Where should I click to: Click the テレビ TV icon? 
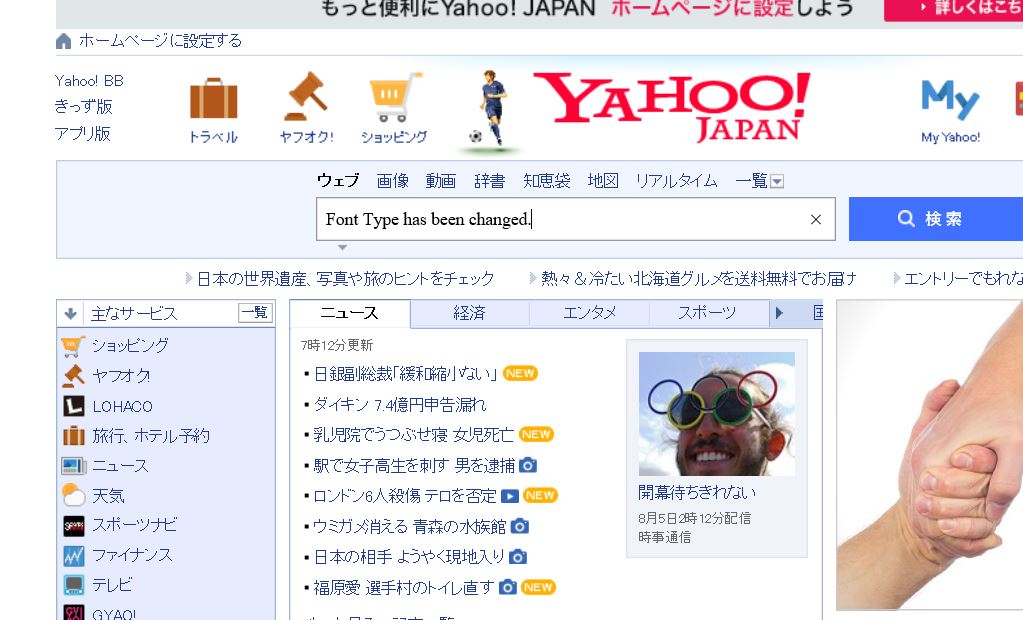74,585
